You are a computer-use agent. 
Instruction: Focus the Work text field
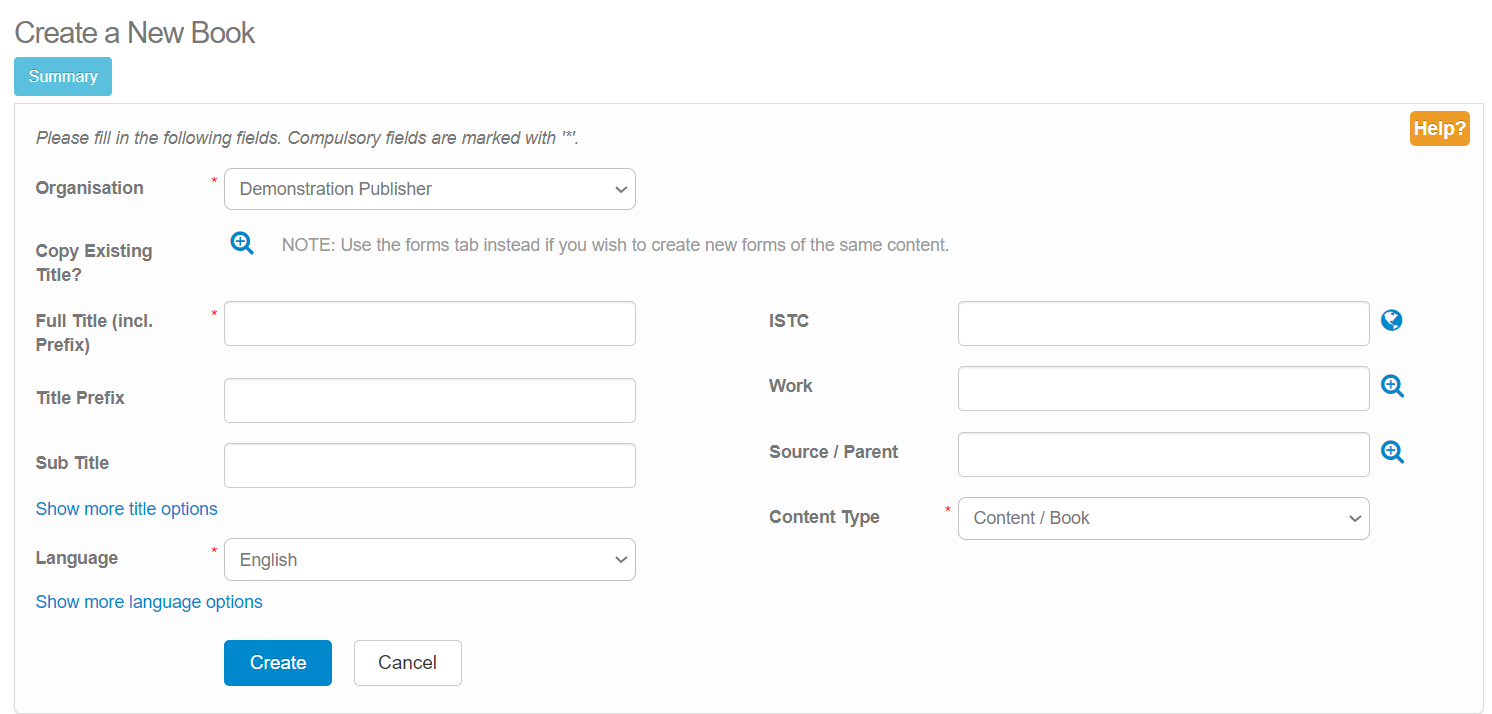[1163, 388]
